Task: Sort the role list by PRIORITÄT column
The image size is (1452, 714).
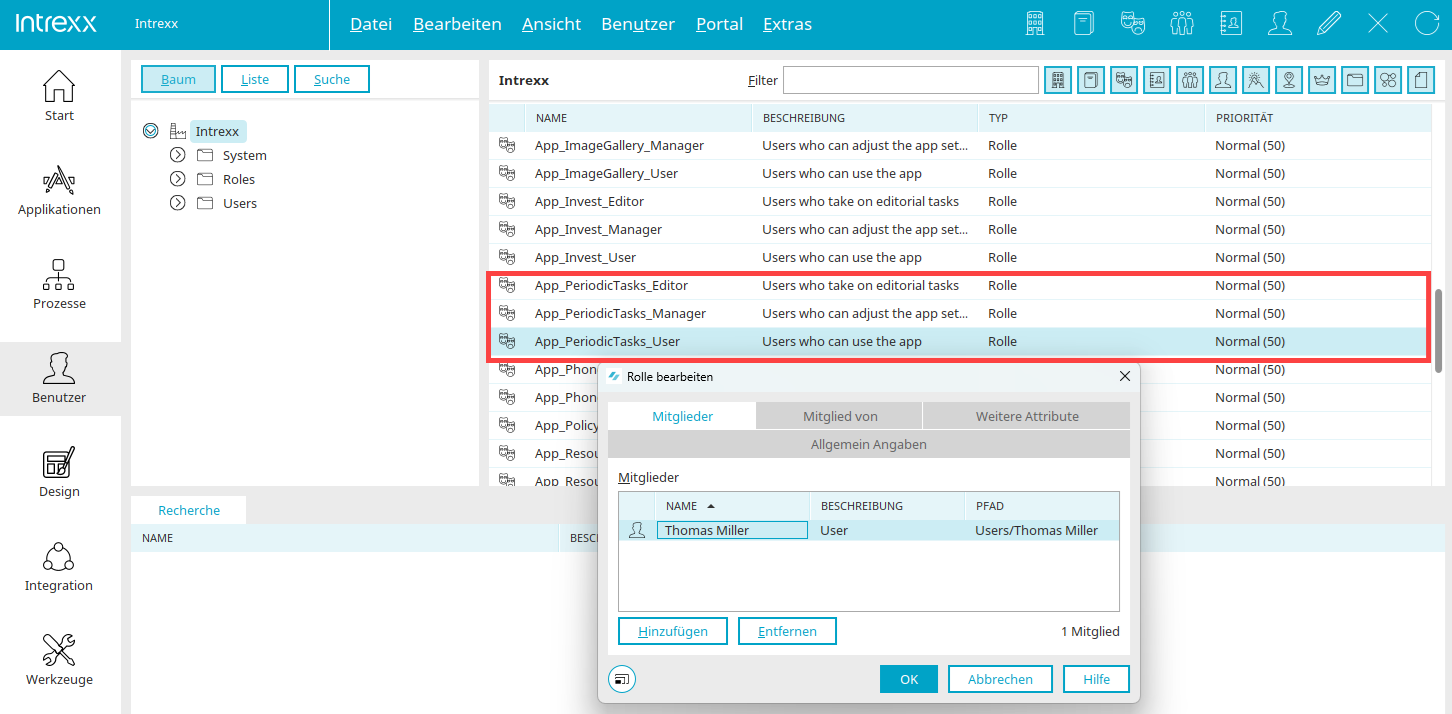Action: tap(1318, 118)
